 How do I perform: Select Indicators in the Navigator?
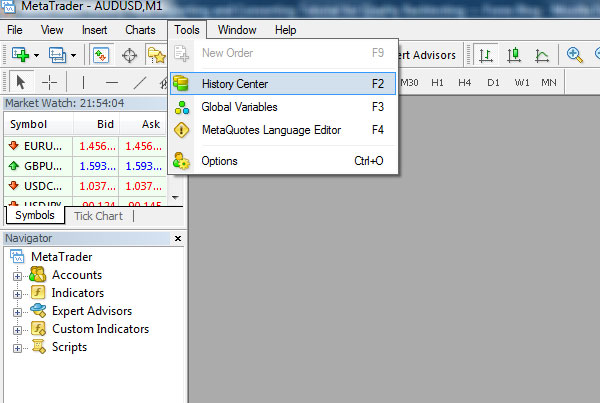click(78, 293)
